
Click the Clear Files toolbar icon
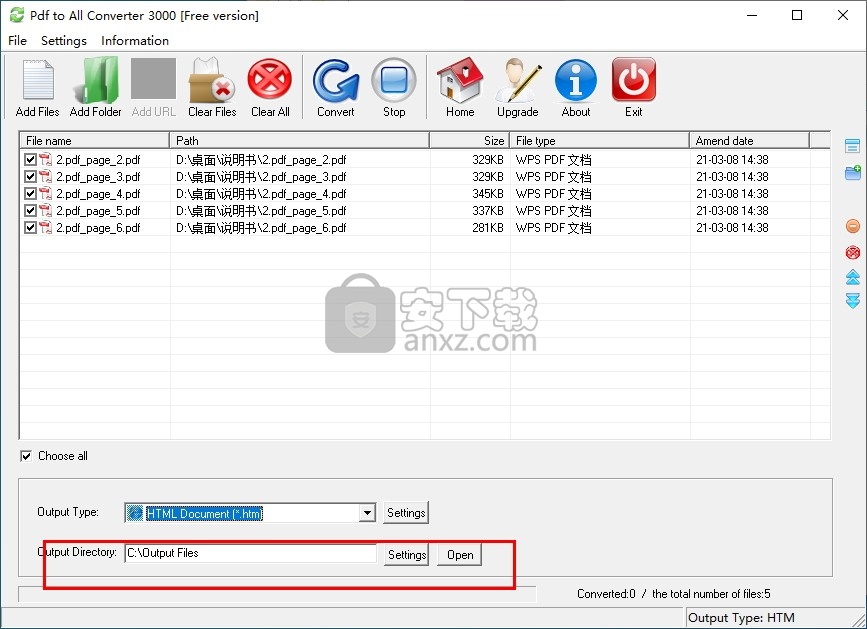[212, 81]
